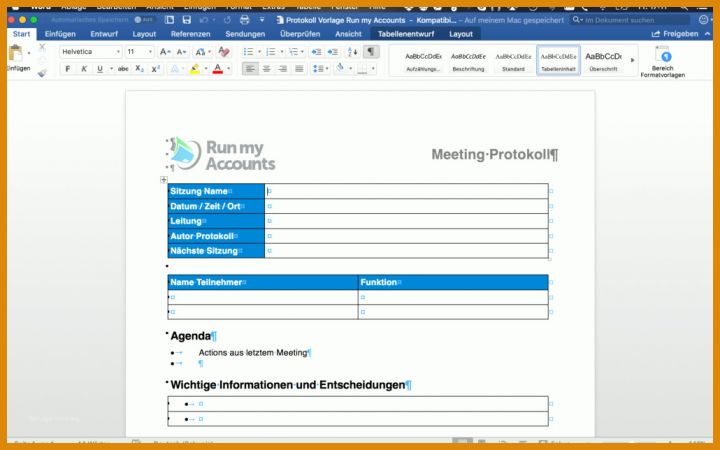The height and width of the screenshot is (450, 720).
Task: Click the Print icon in title bar
Action: [245, 20]
